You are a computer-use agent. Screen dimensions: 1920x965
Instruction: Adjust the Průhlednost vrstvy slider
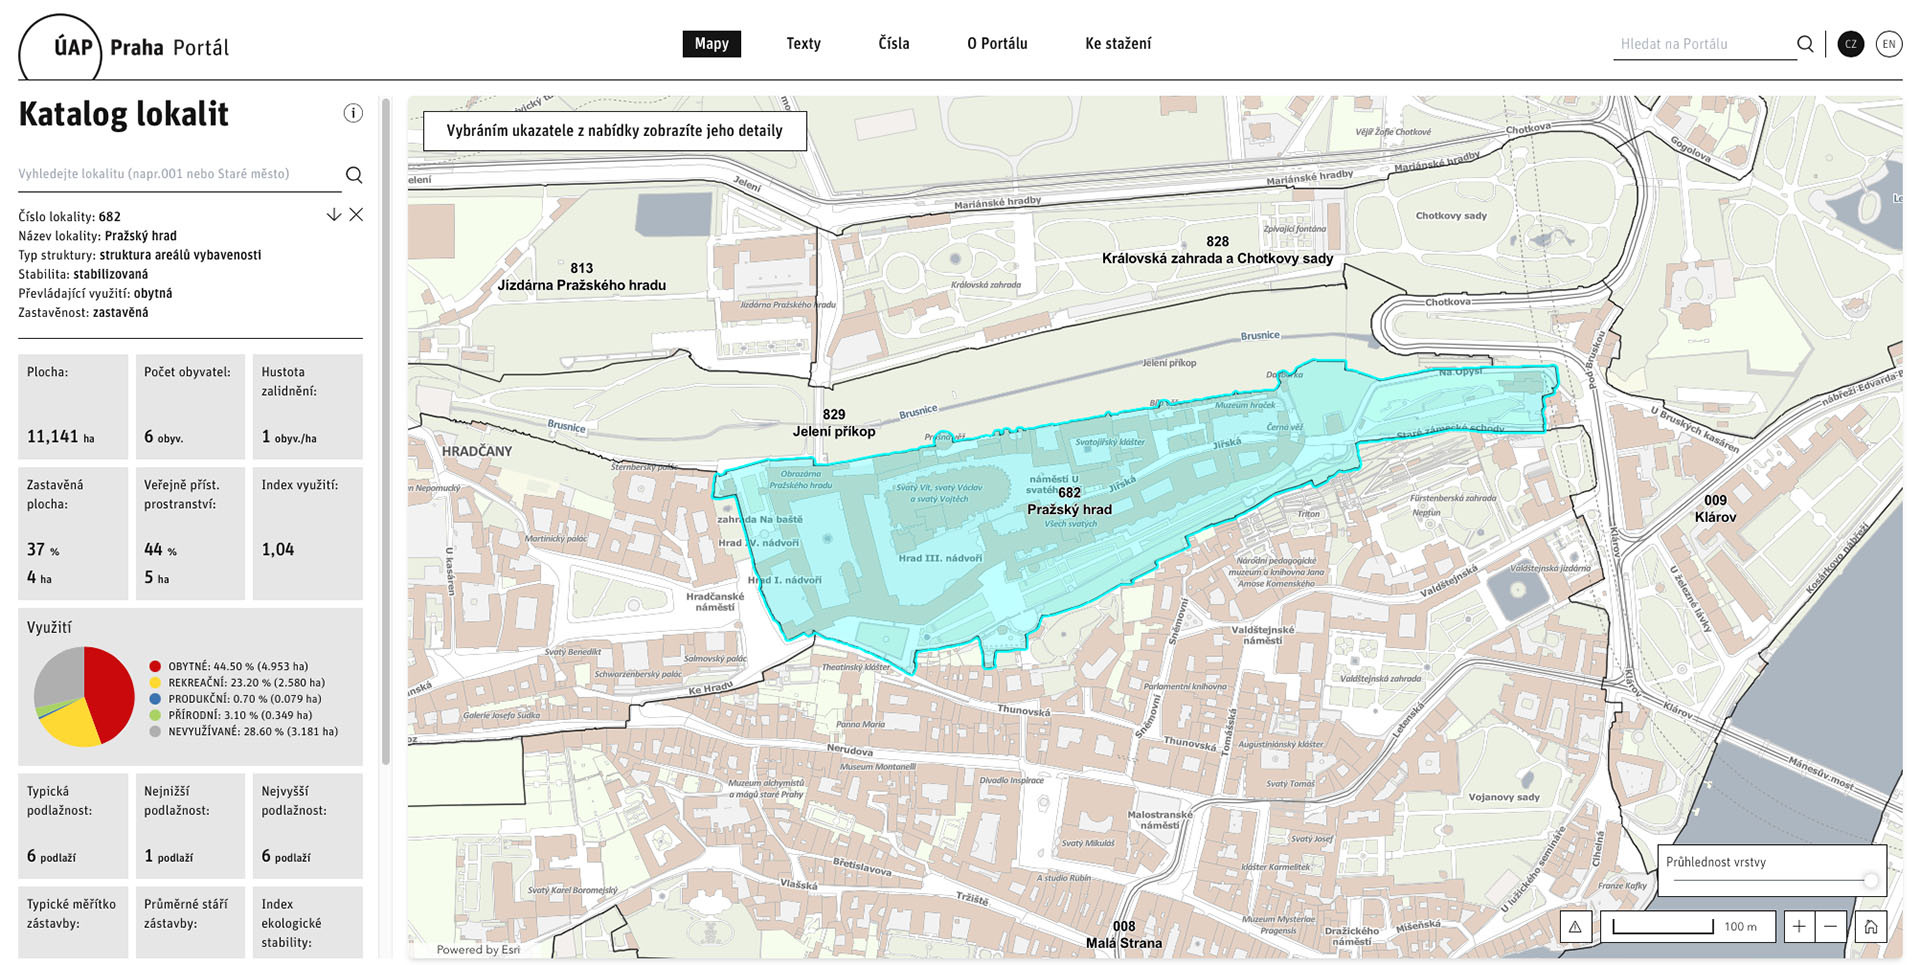pos(1870,881)
